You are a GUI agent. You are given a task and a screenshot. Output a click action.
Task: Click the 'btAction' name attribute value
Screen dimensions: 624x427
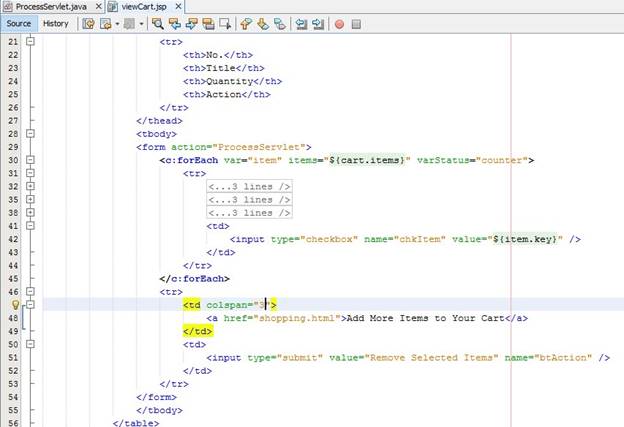point(563,357)
